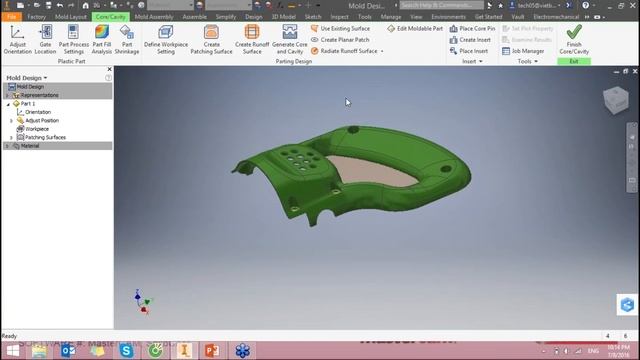Open the Job Manager
This screenshot has width=640, height=360.
(523, 51)
